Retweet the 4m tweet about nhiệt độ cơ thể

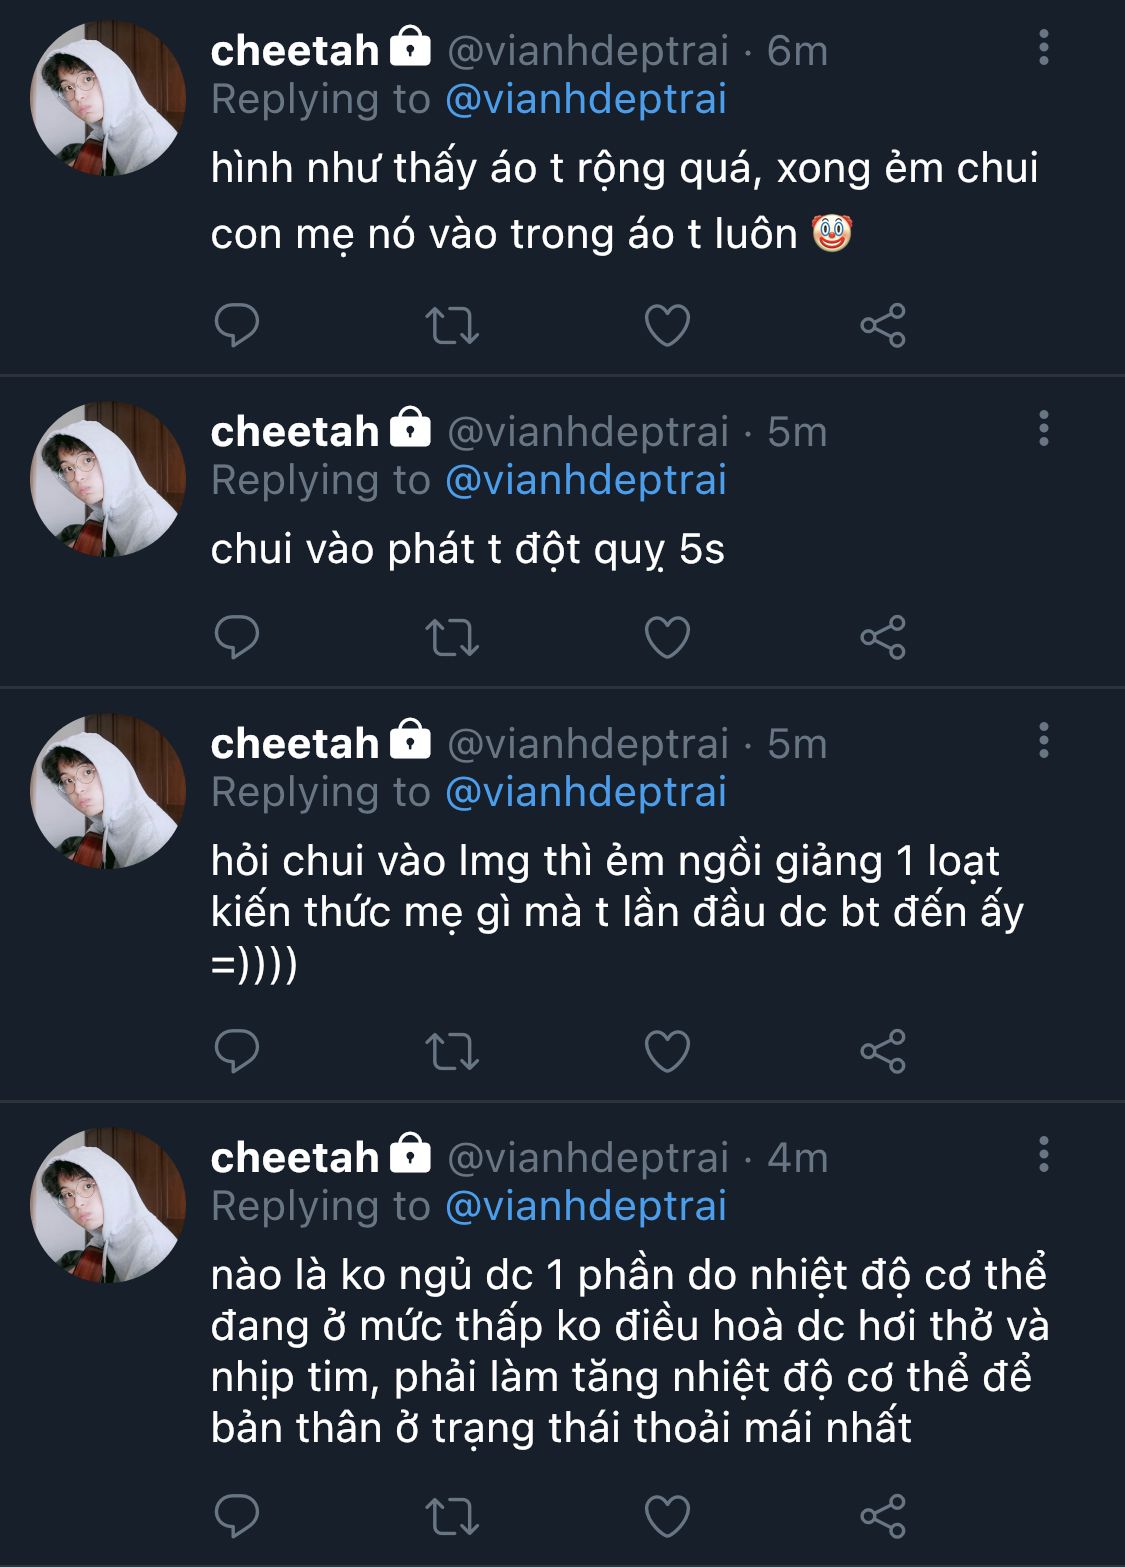[452, 1516]
